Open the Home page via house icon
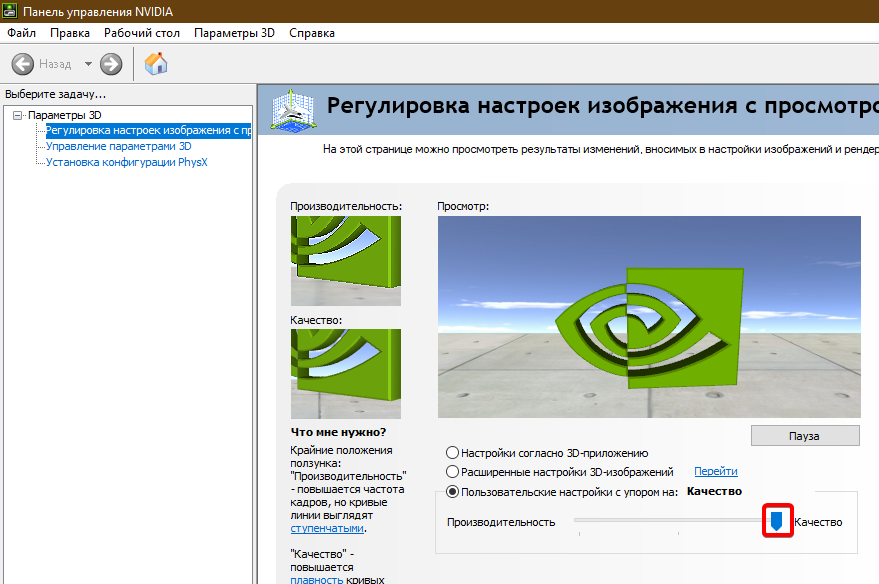The height and width of the screenshot is (584, 879). (x=156, y=63)
